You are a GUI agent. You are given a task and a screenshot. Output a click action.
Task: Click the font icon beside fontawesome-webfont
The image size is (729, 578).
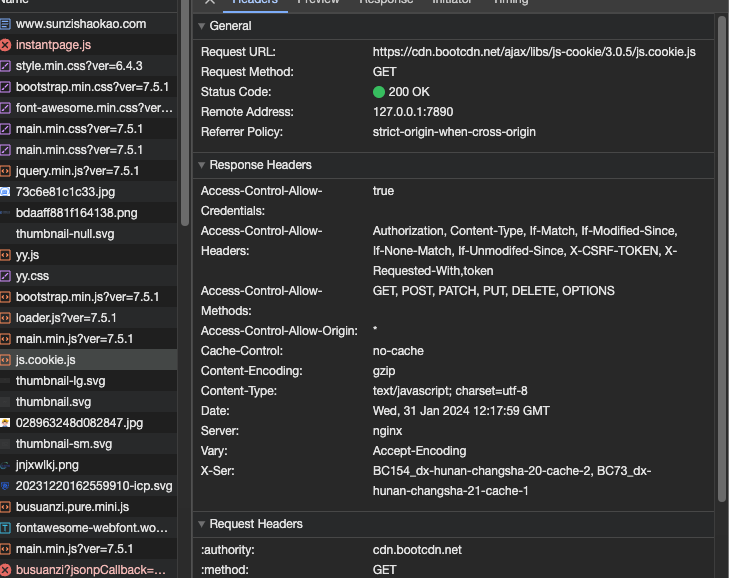pyautogui.click(x=5, y=528)
